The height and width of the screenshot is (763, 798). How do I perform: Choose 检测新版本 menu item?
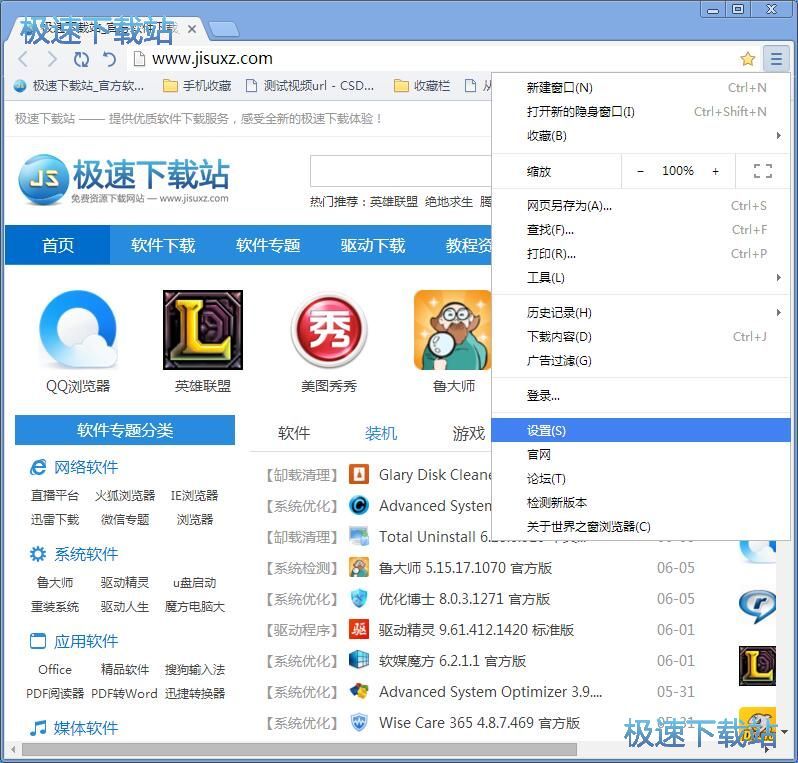coord(641,502)
